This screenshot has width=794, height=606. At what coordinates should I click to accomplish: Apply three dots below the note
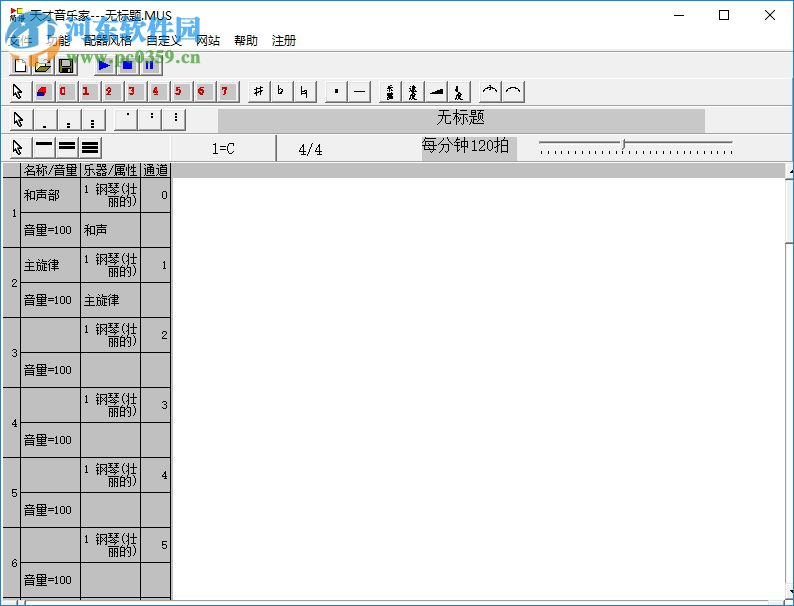[92, 120]
